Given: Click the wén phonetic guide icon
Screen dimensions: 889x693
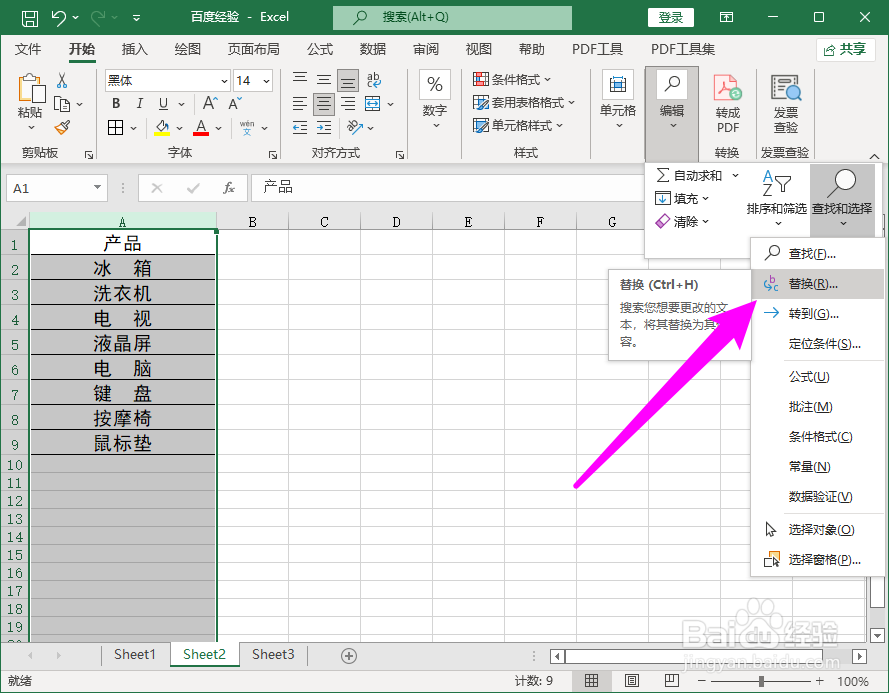Looking at the screenshot, I should pyautogui.click(x=247, y=128).
